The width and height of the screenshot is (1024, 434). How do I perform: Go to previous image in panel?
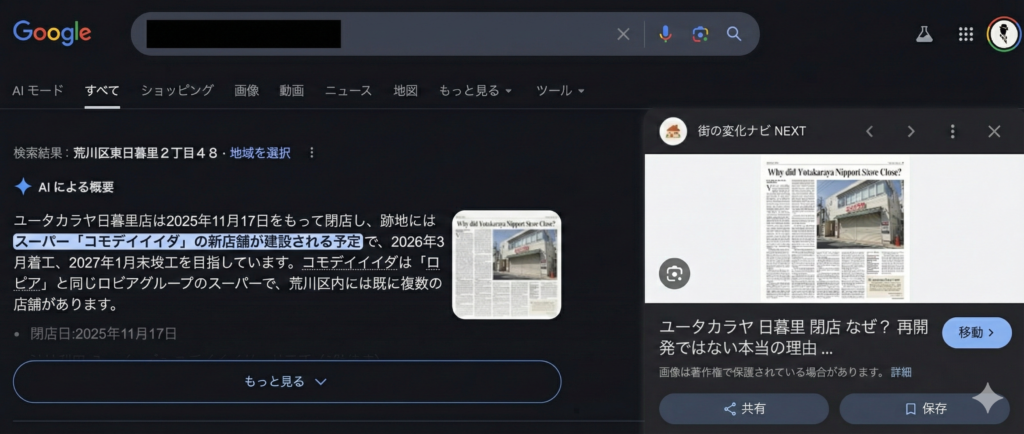[869, 131]
